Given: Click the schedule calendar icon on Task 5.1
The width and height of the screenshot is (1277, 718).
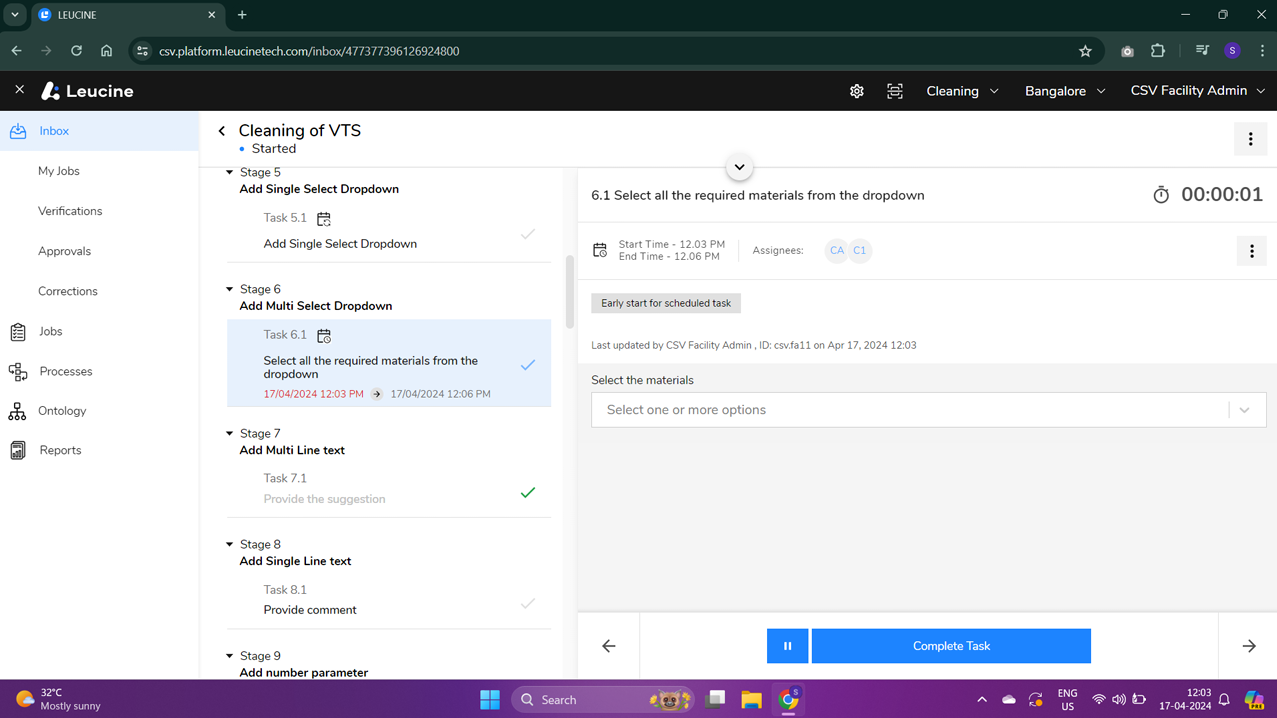Looking at the screenshot, I should pyautogui.click(x=324, y=218).
